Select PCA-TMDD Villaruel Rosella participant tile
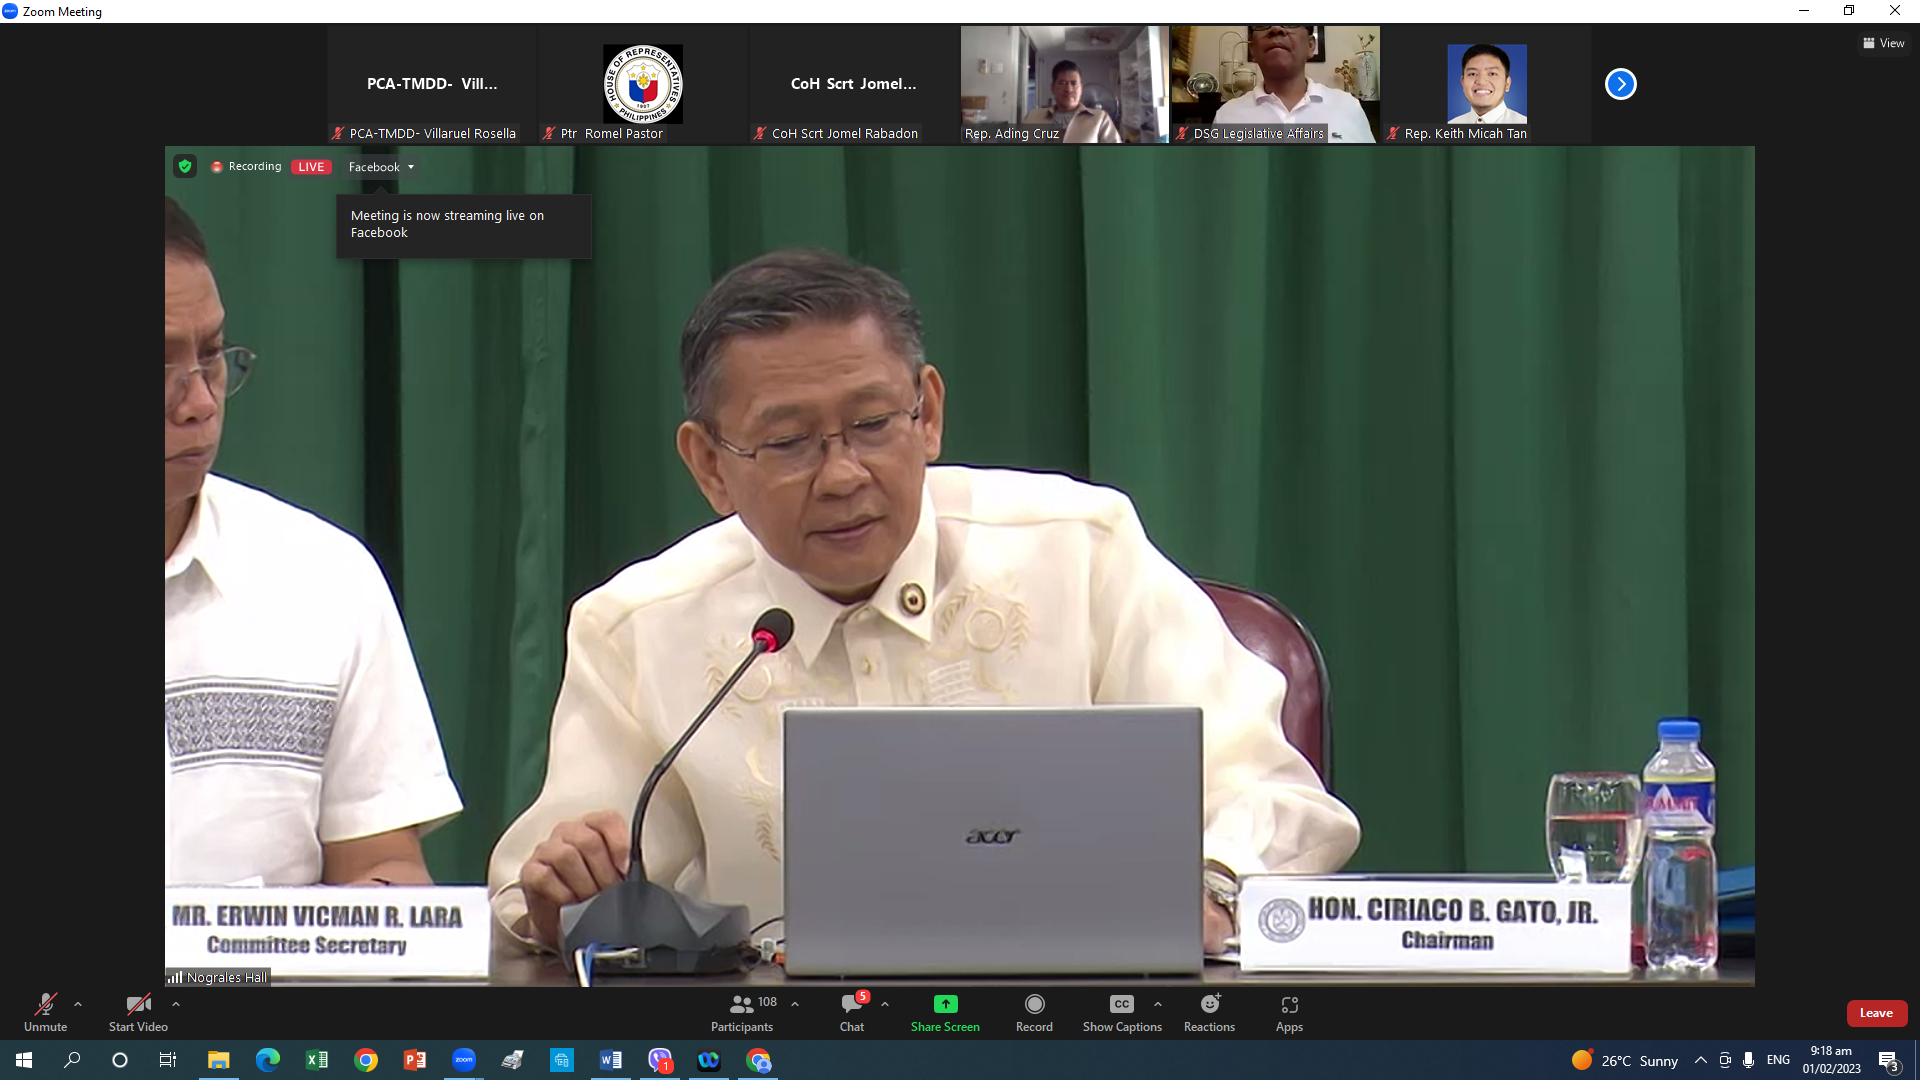 [x=432, y=85]
